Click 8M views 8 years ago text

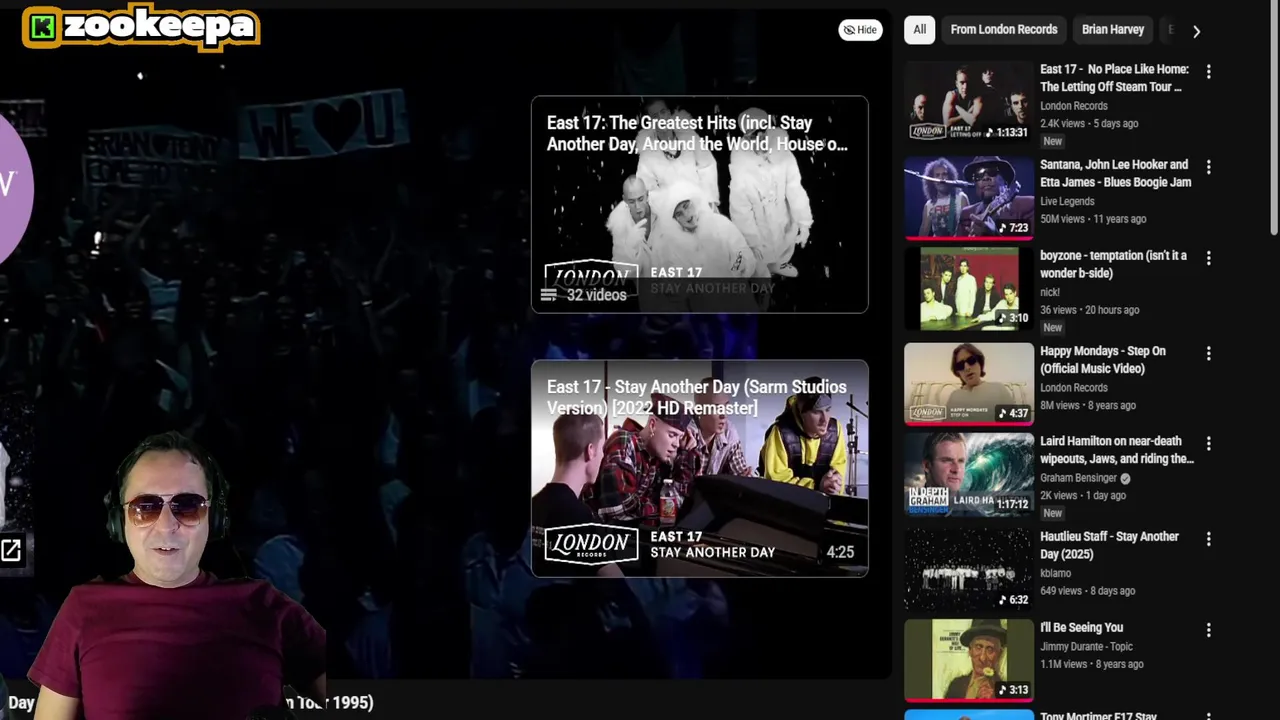pyautogui.click(x=1088, y=406)
